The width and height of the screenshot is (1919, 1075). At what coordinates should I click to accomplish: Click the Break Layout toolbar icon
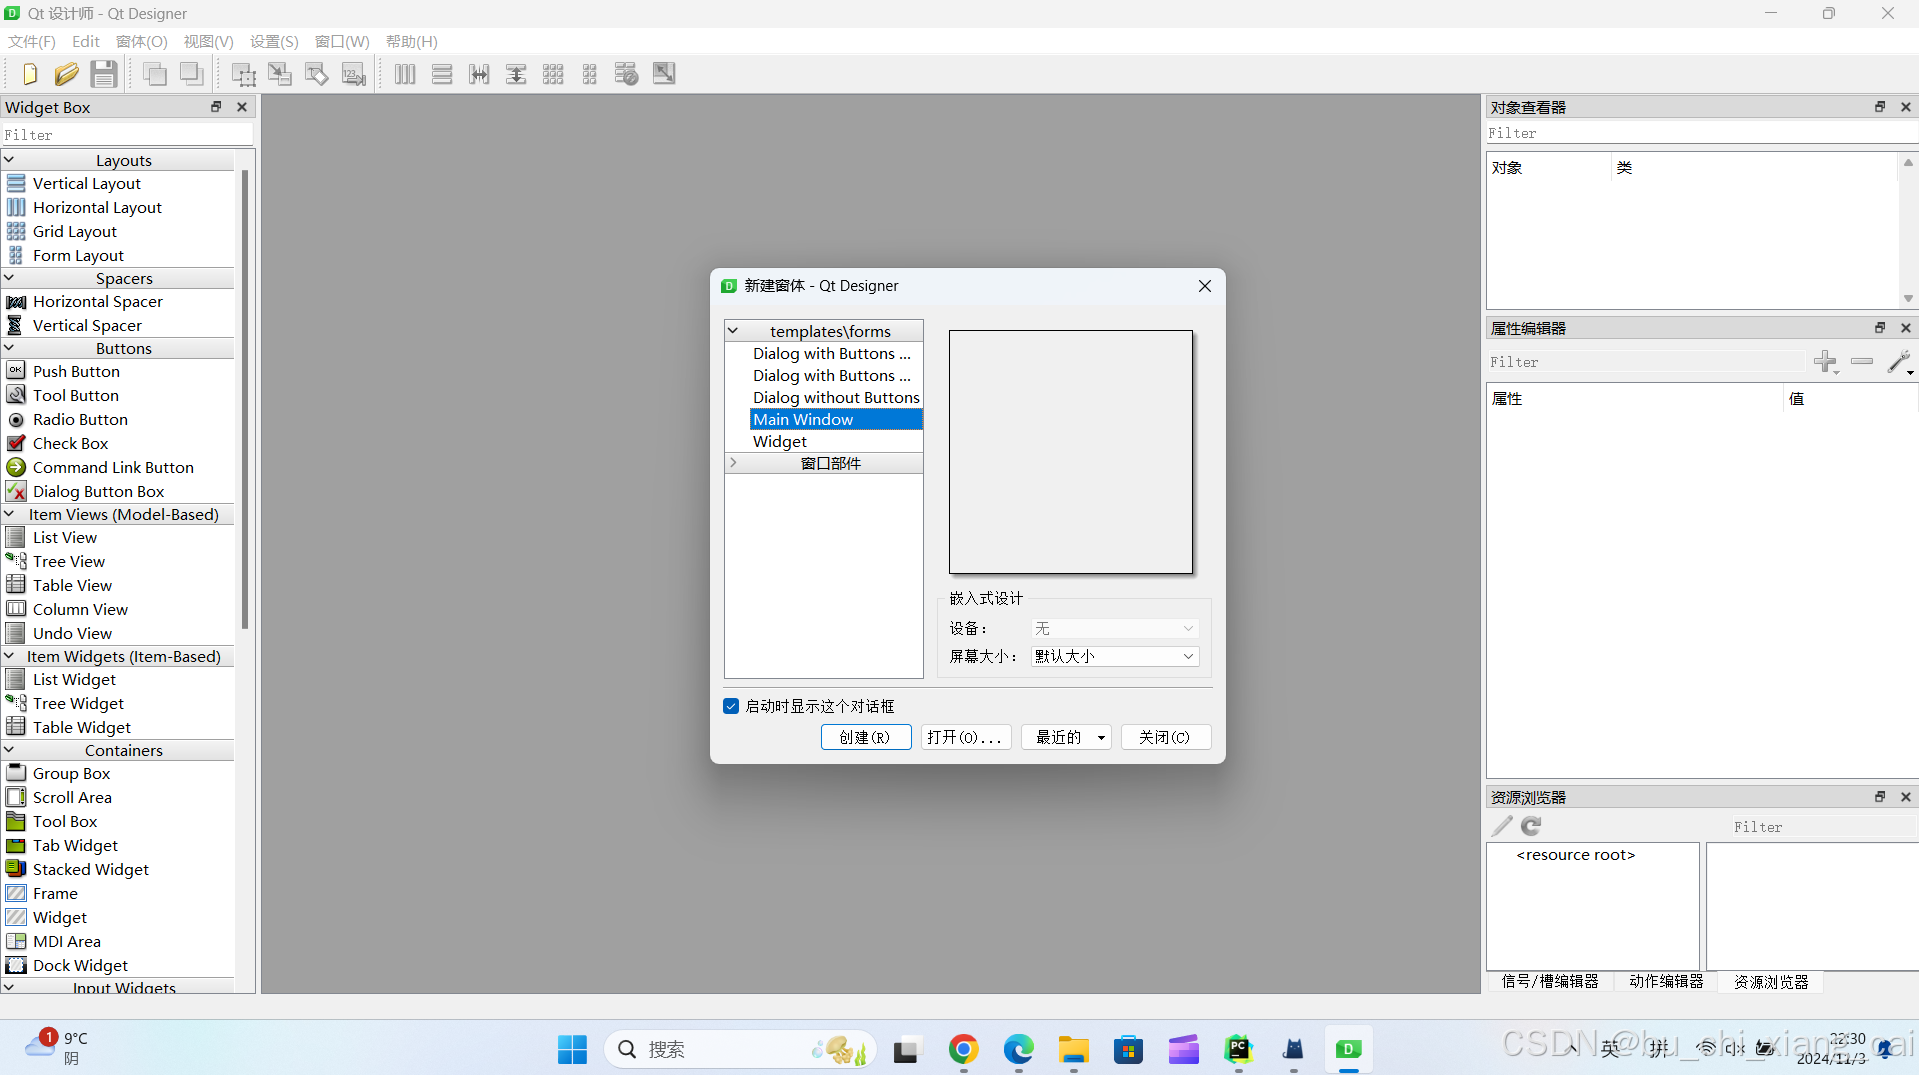pos(627,74)
